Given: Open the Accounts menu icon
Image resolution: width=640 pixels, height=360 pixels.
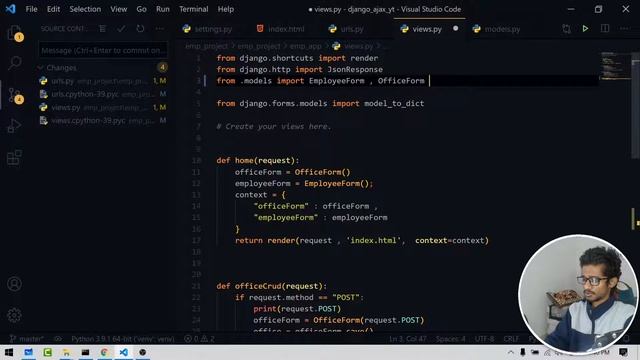Looking at the screenshot, I should point(15,284).
